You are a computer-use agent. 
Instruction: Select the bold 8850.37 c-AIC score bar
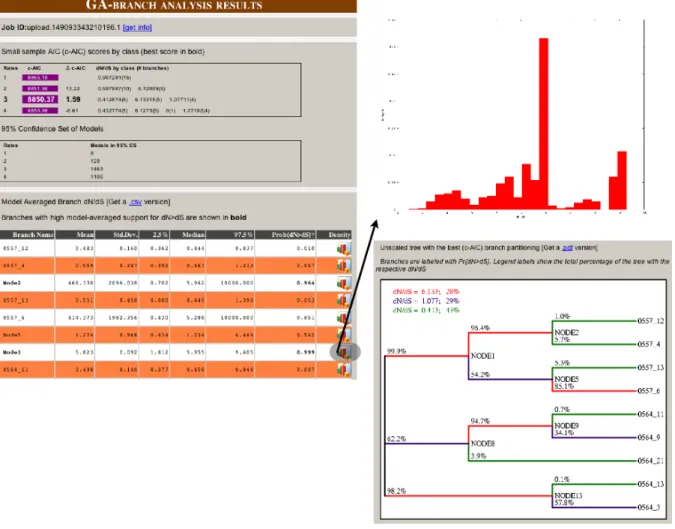point(40,99)
